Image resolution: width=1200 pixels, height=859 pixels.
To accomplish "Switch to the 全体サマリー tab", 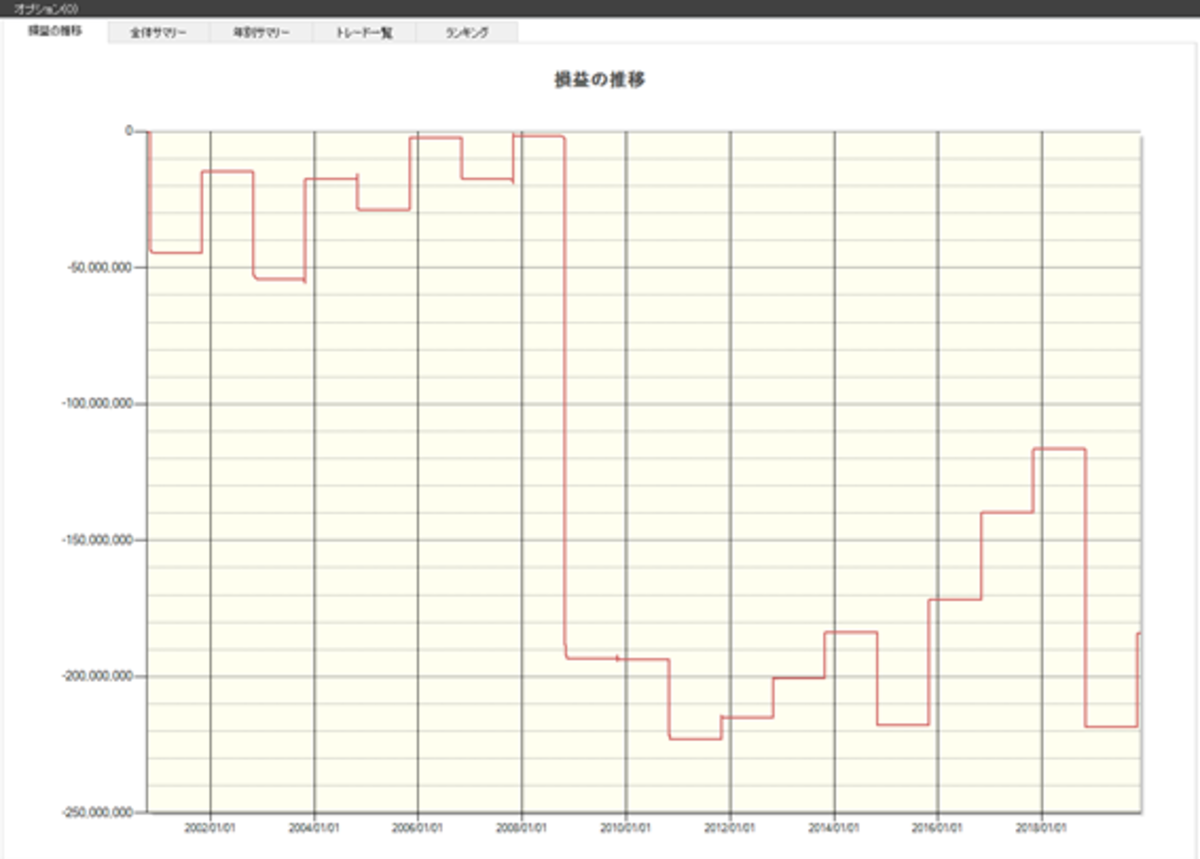I will pos(158,32).
